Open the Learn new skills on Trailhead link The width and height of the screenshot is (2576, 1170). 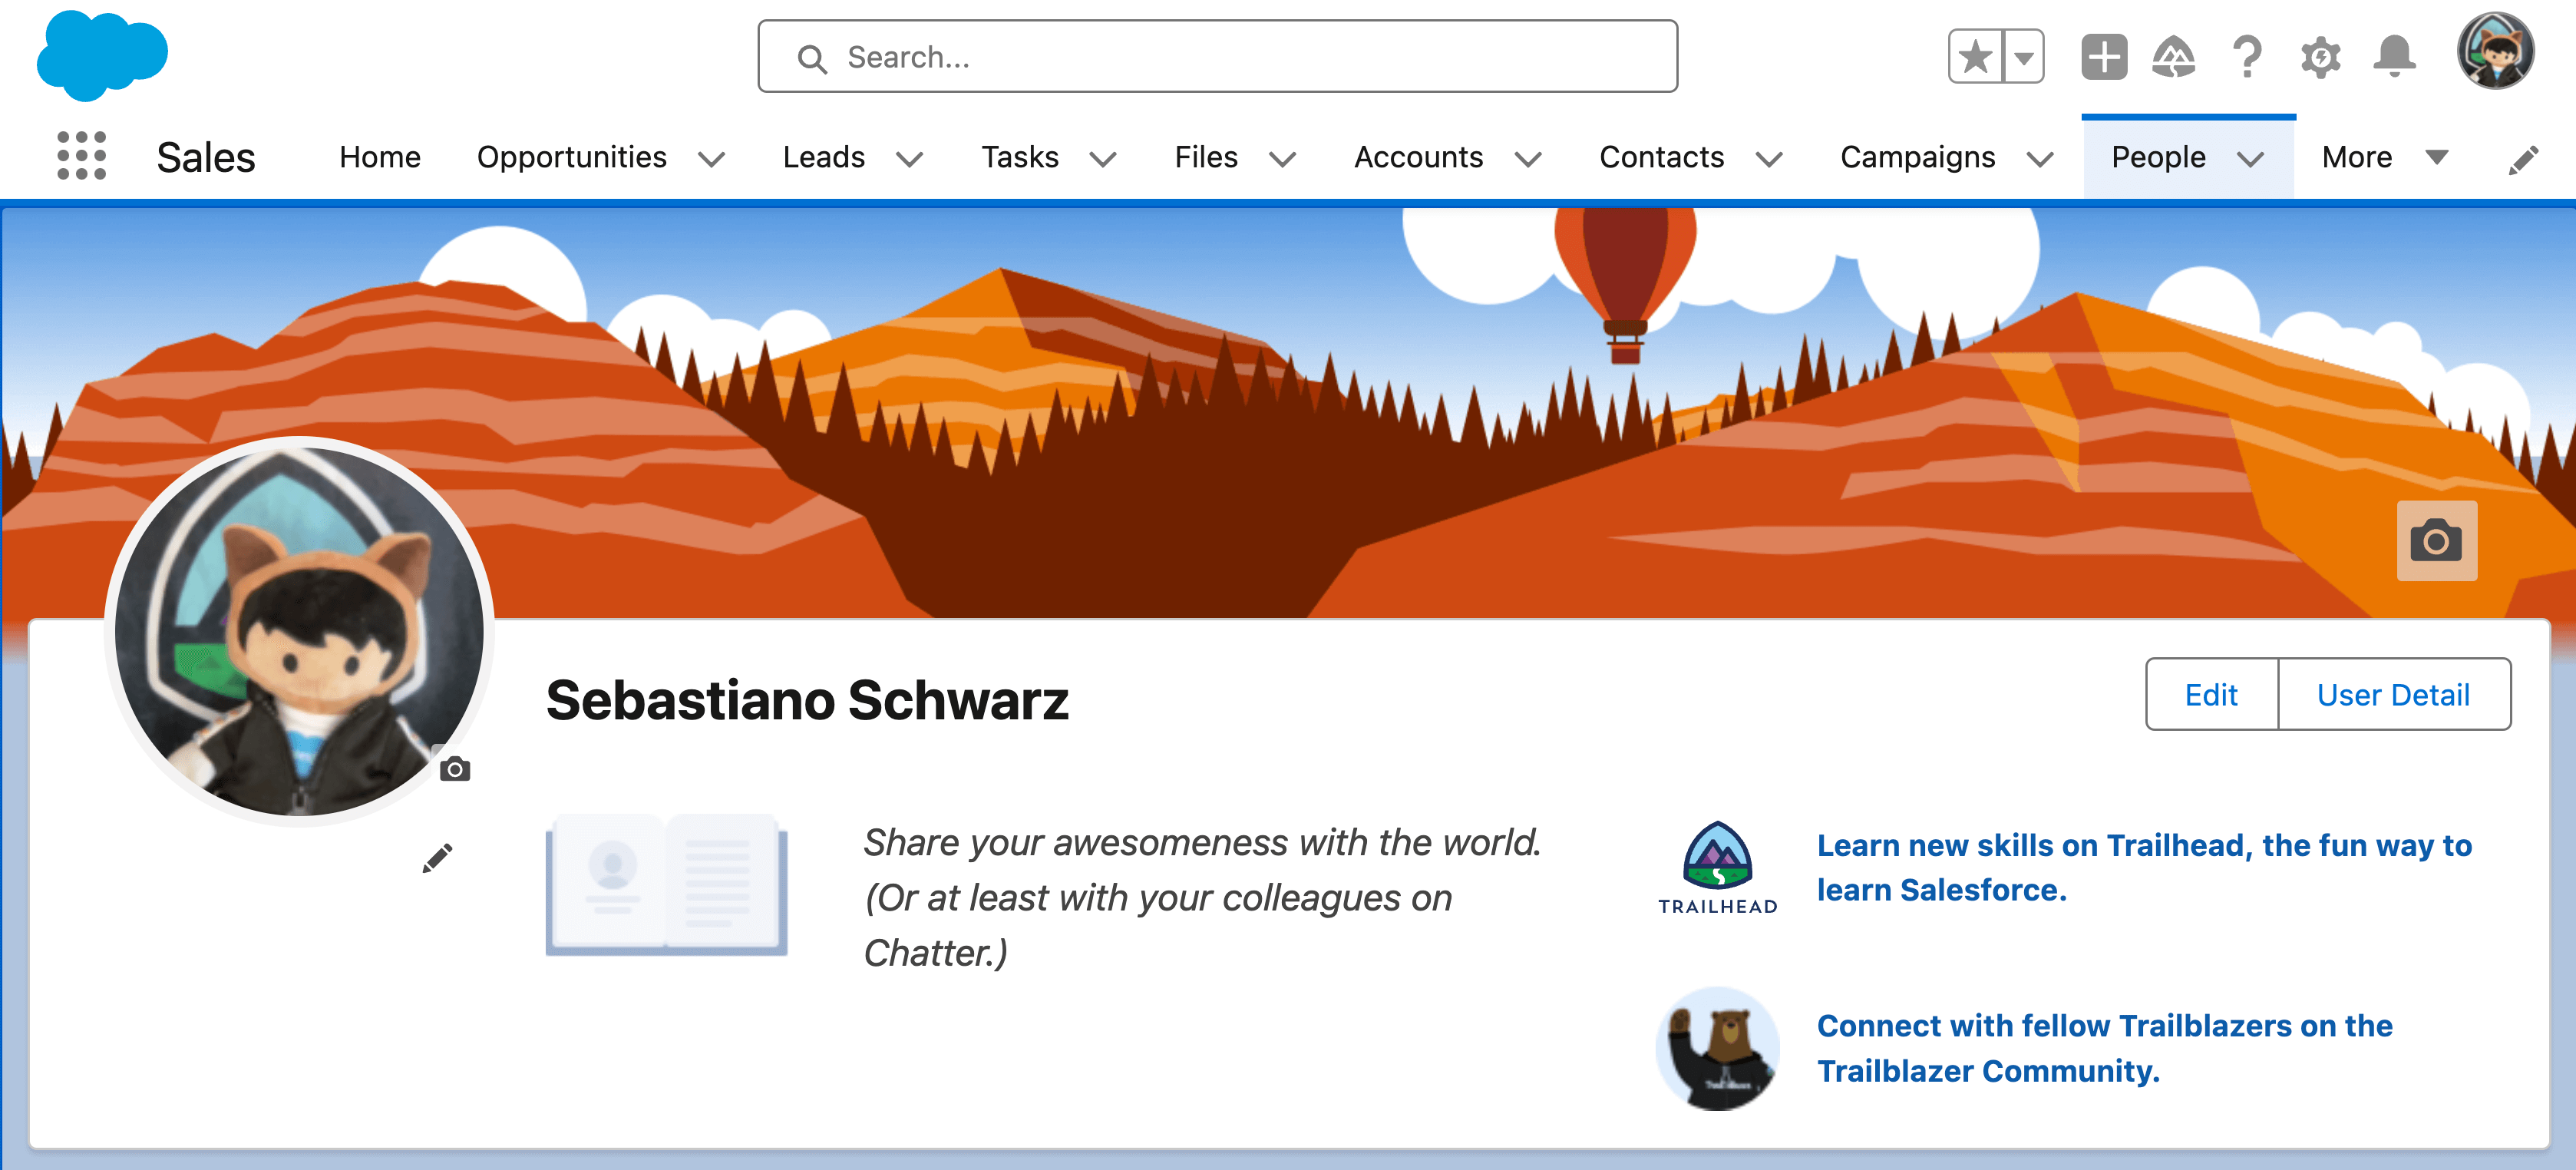(2144, 867)
